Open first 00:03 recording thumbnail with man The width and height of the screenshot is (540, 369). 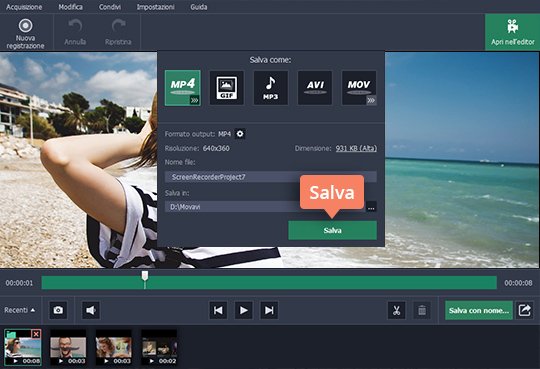pos(68,347)
